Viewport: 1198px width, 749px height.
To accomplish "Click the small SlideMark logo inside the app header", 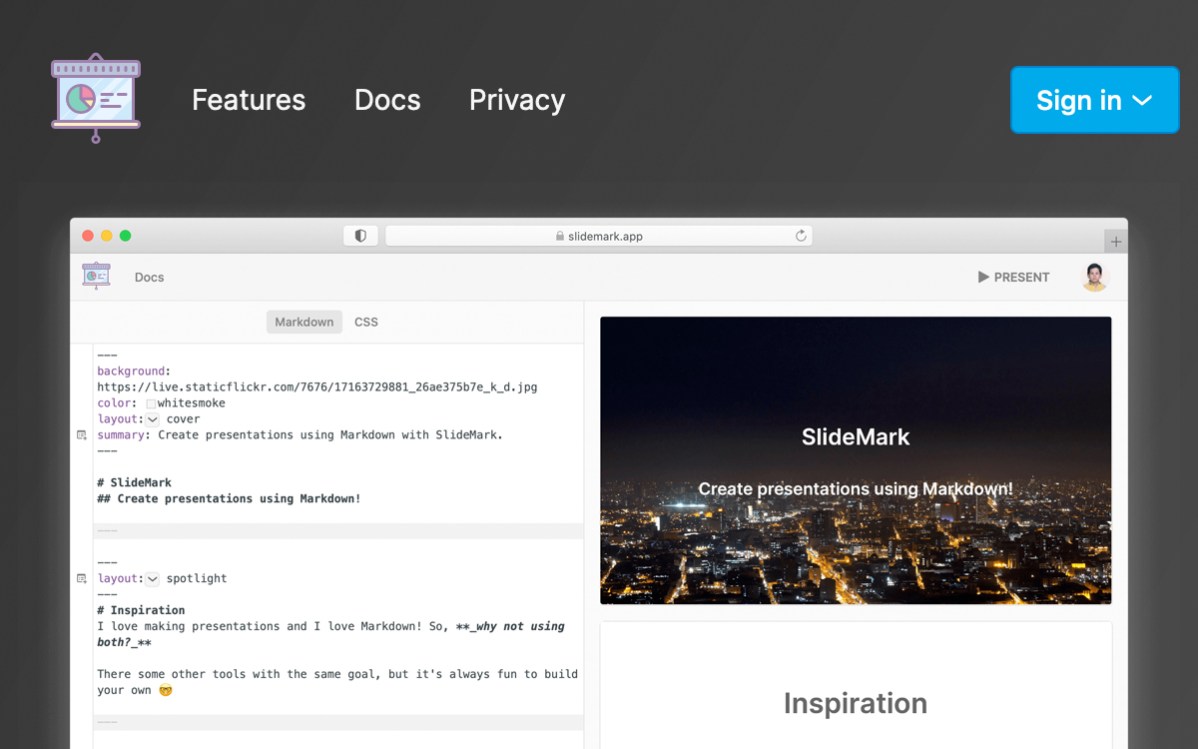I will coord(96,276).
